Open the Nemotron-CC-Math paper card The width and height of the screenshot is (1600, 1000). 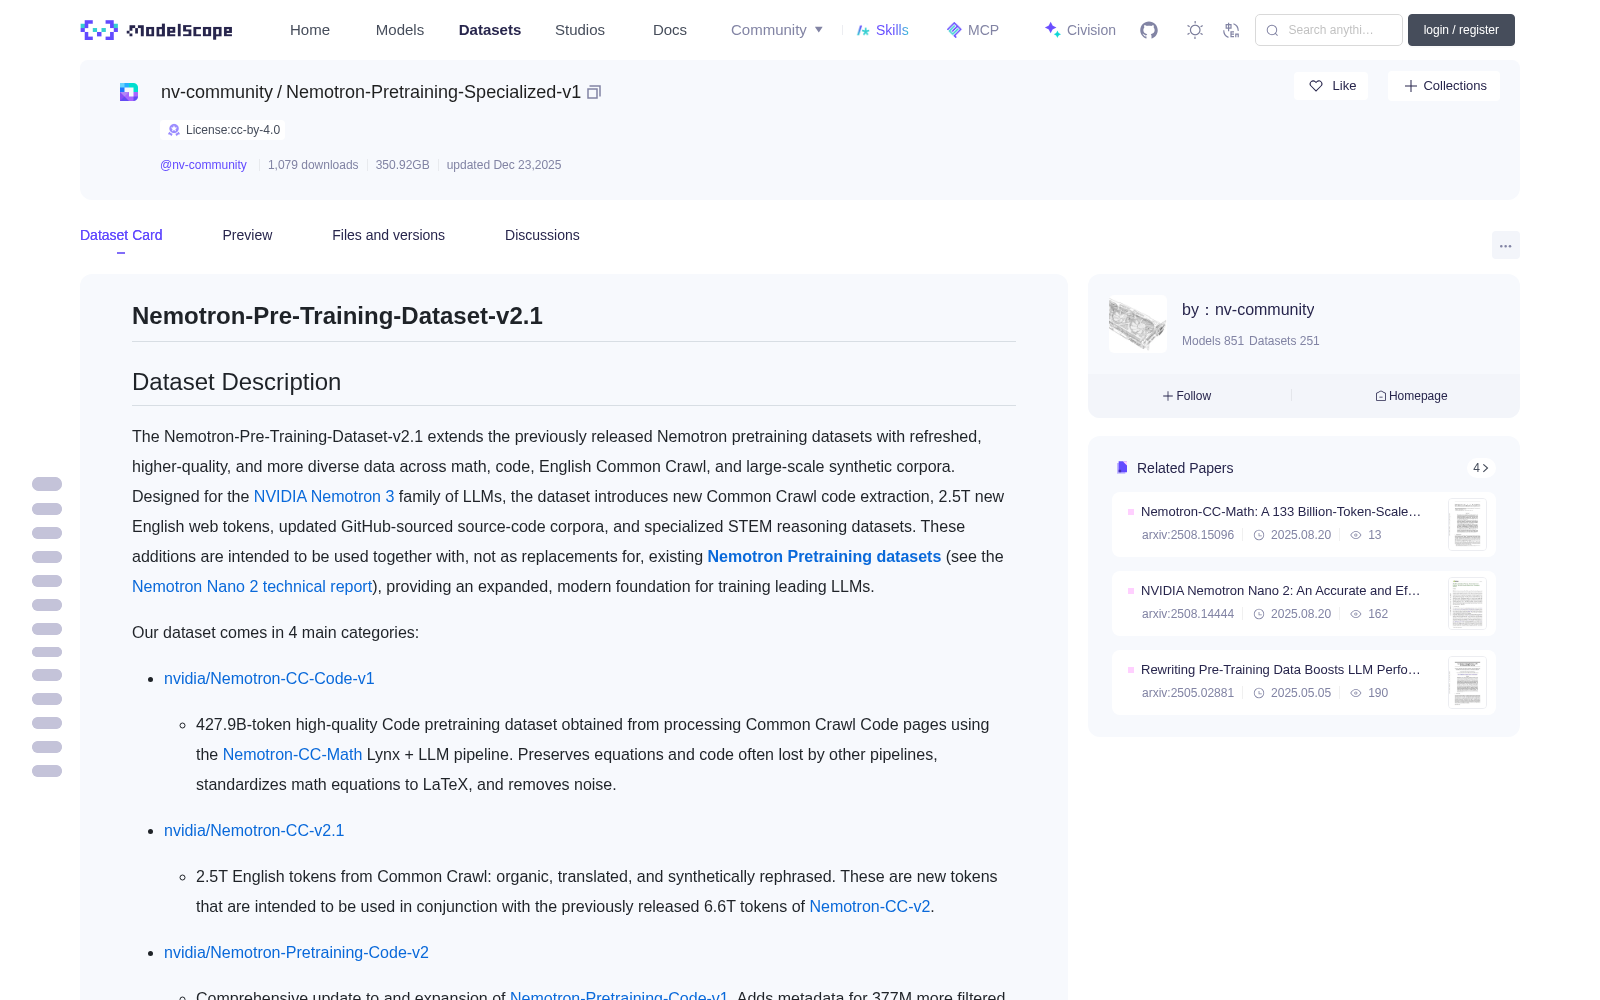[1304, 524]
